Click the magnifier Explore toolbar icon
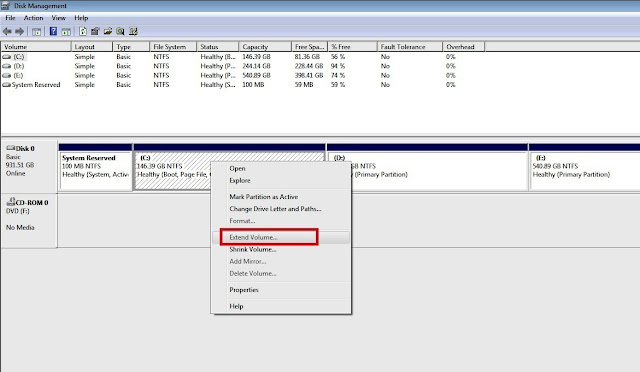 coord(120,31)
